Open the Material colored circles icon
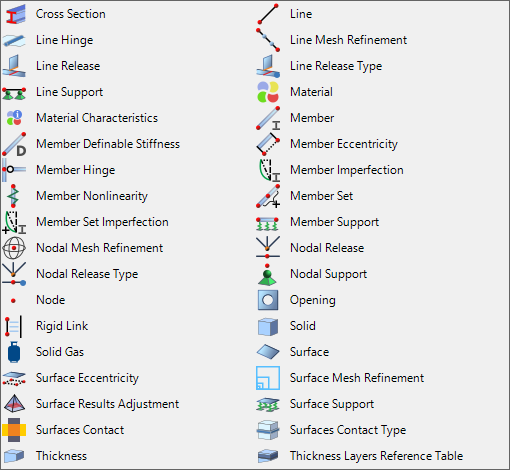The height and width of the screenshot is (470, 510). click(x=268, y=92)
